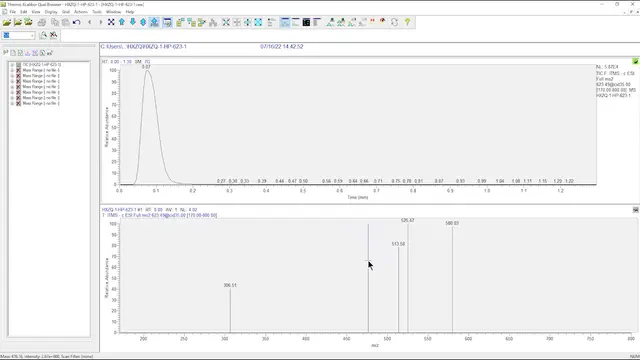Select the TIC tree item in the info panel
Screen dimensions: 640x360
(42, 65)
